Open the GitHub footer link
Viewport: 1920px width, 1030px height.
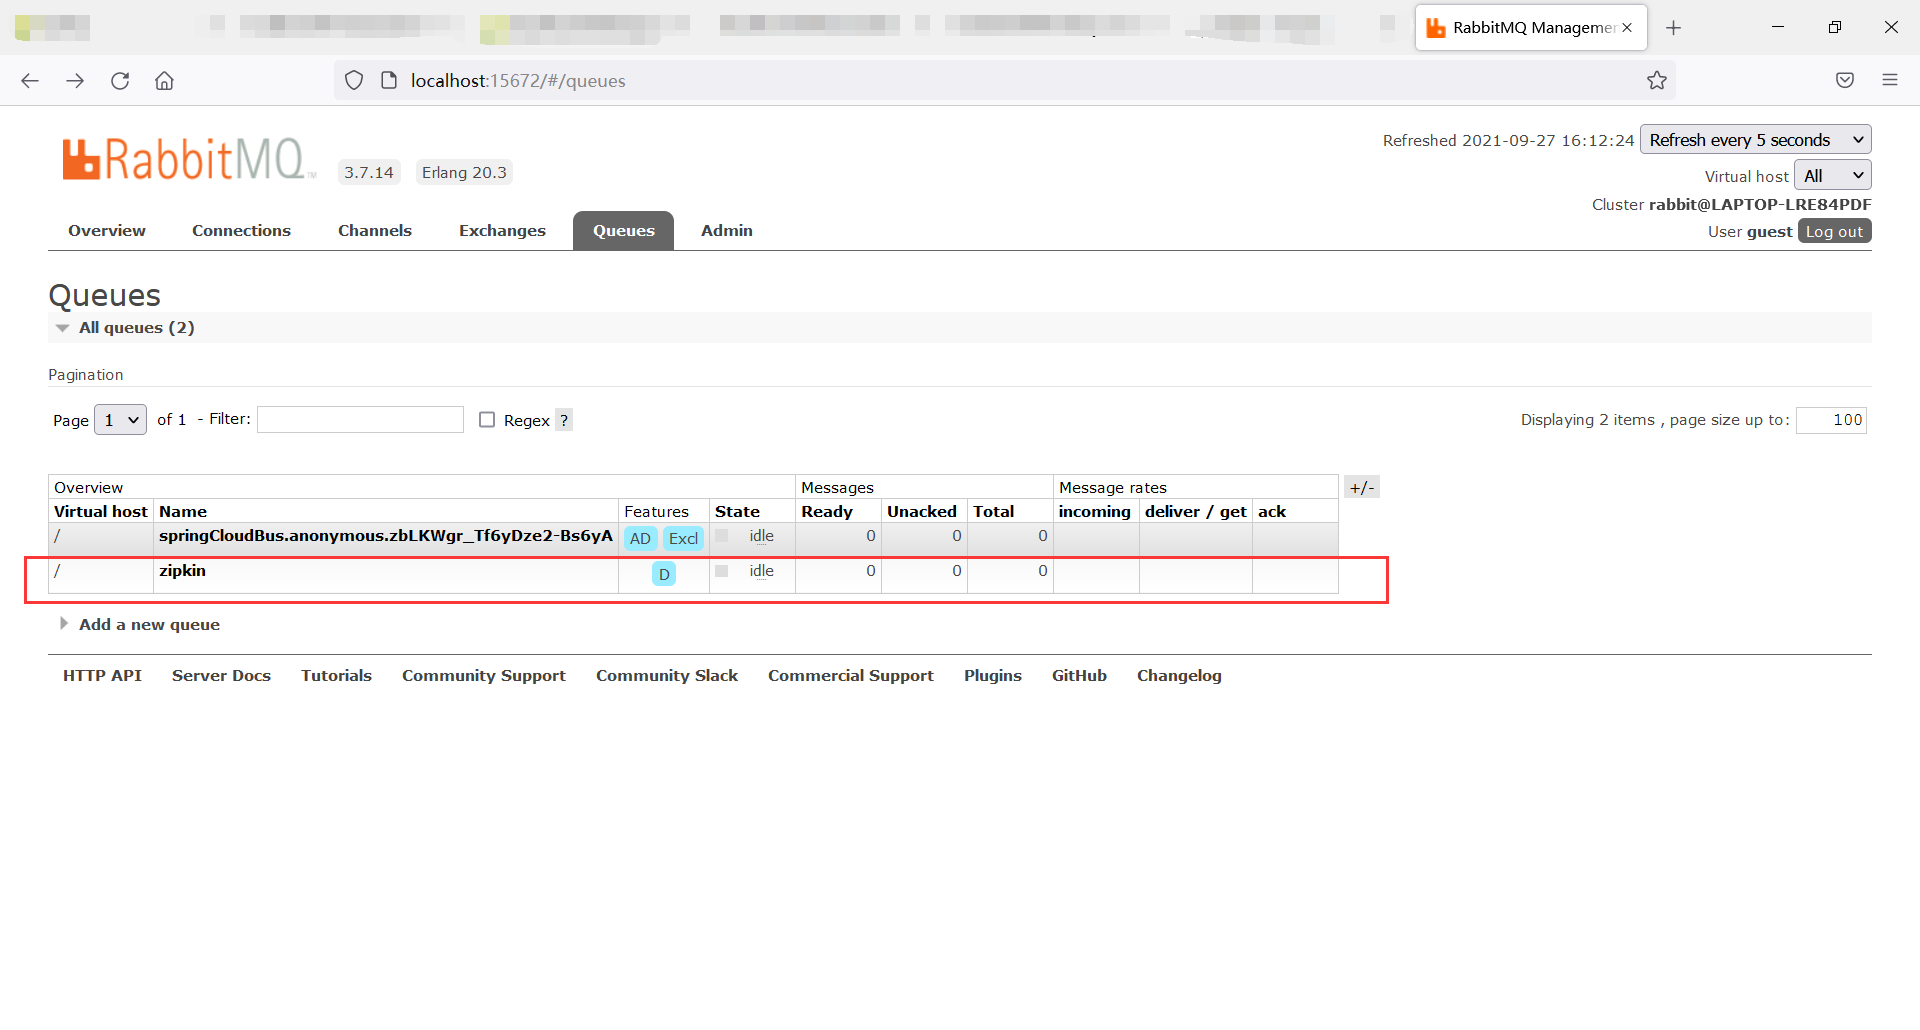(x=1079, y=676)
